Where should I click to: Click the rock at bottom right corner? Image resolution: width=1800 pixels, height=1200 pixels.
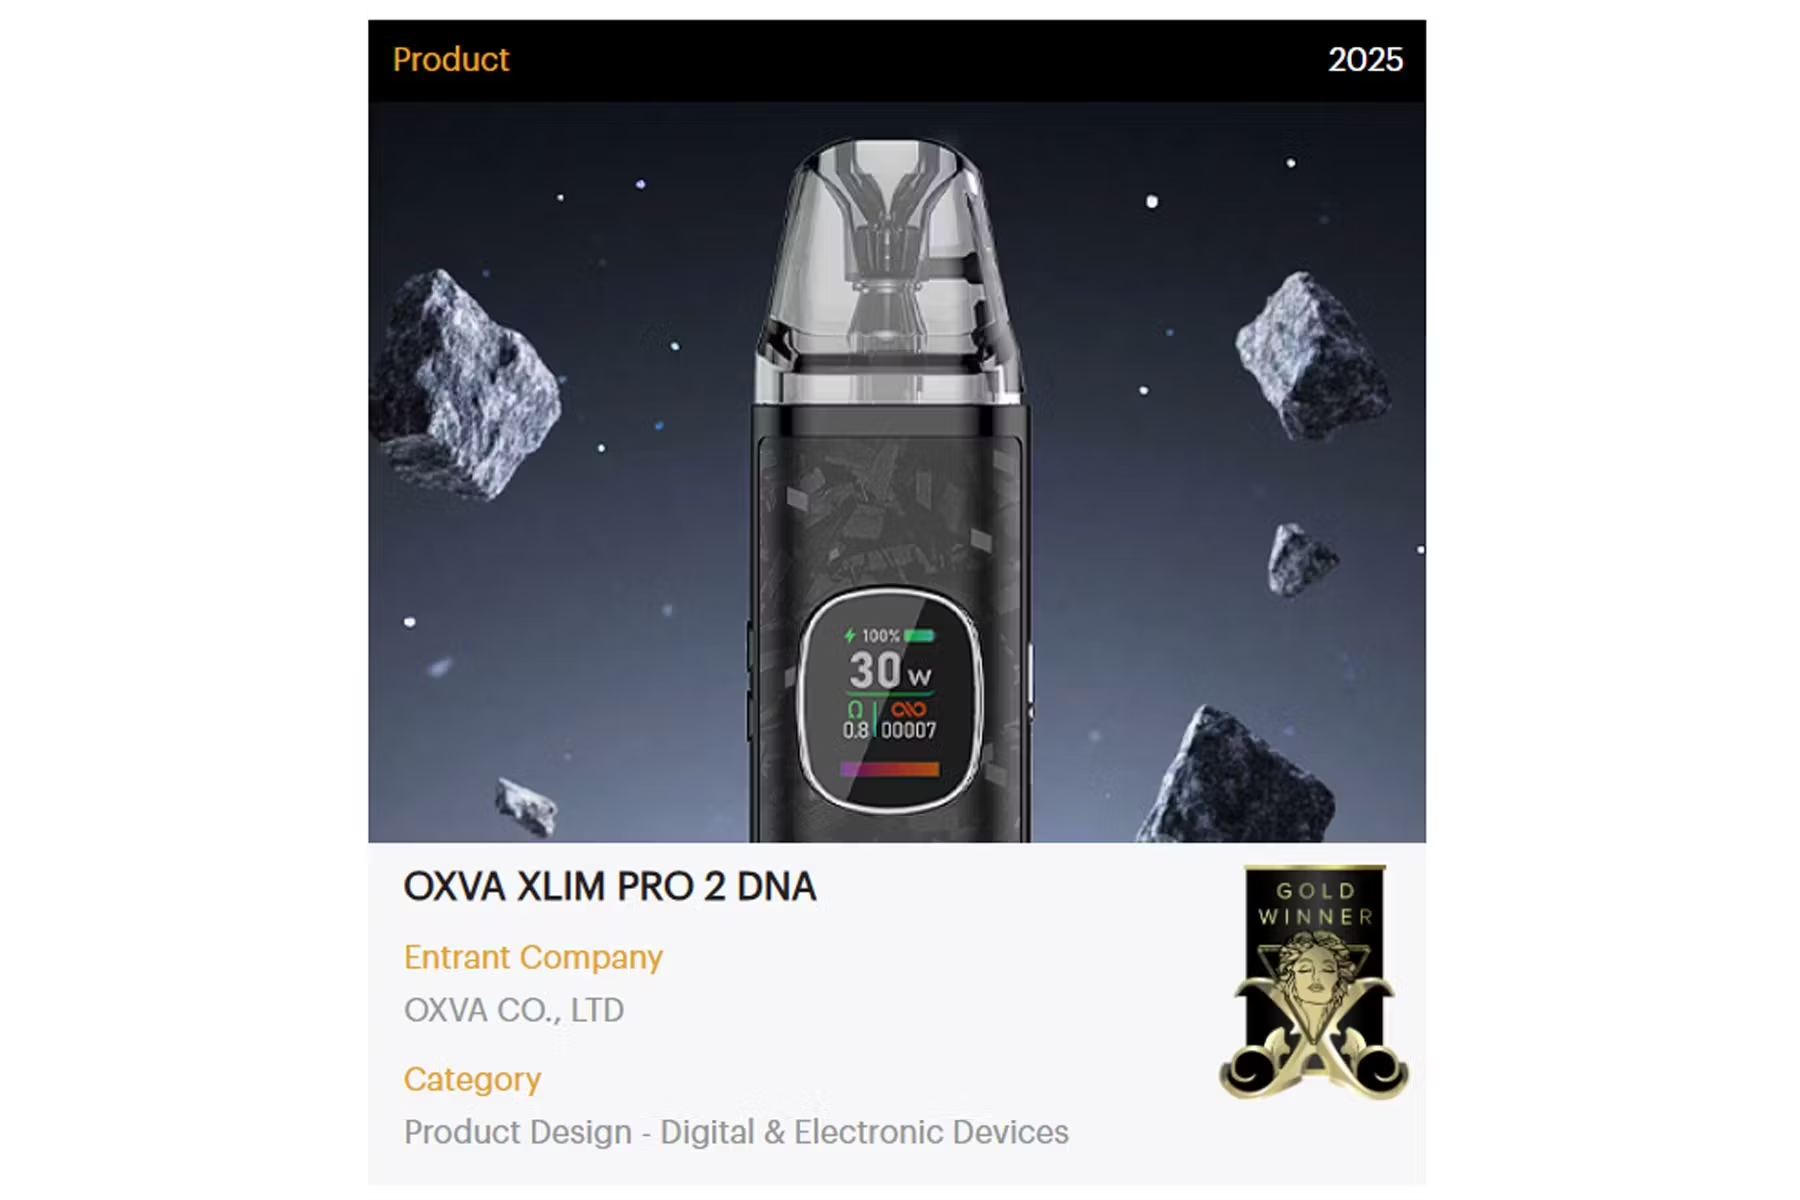pyautogui.click(x=1236, y=774)
